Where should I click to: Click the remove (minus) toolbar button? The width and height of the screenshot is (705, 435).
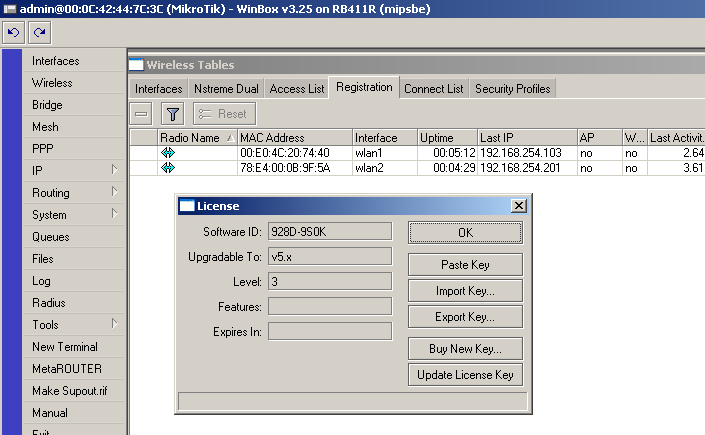pos(141,114)
